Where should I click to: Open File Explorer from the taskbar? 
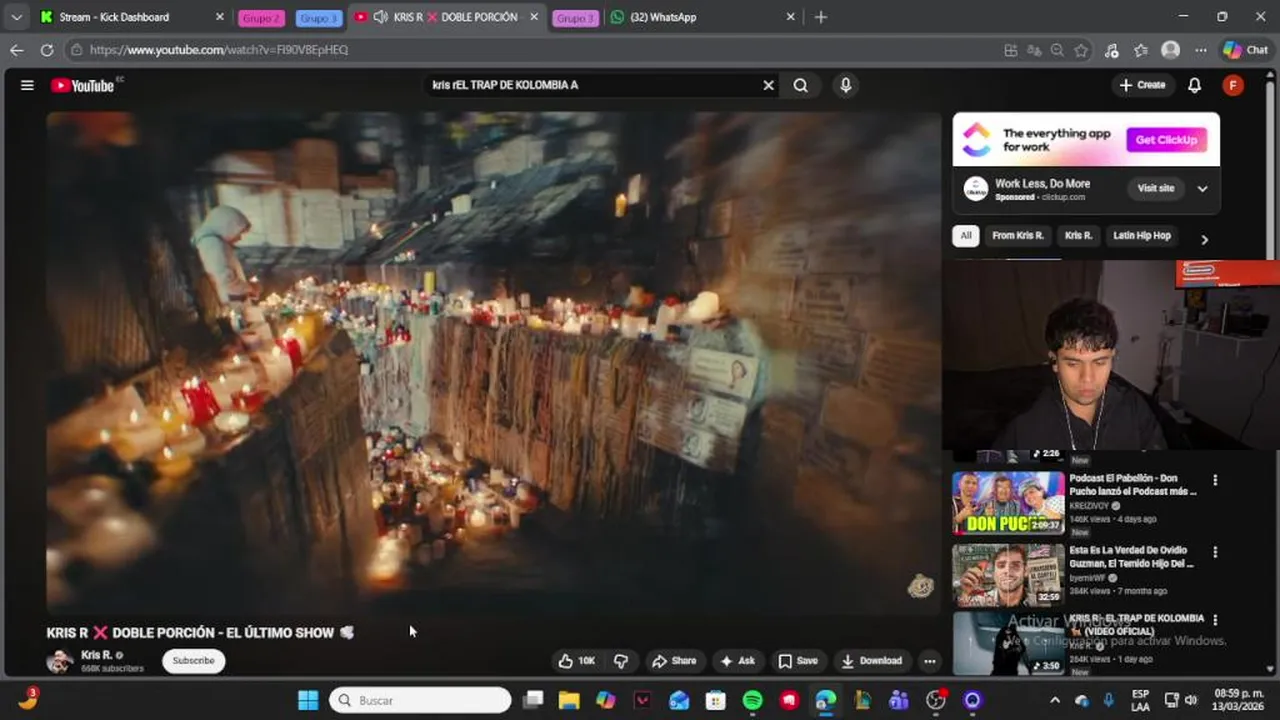[569, 701]
